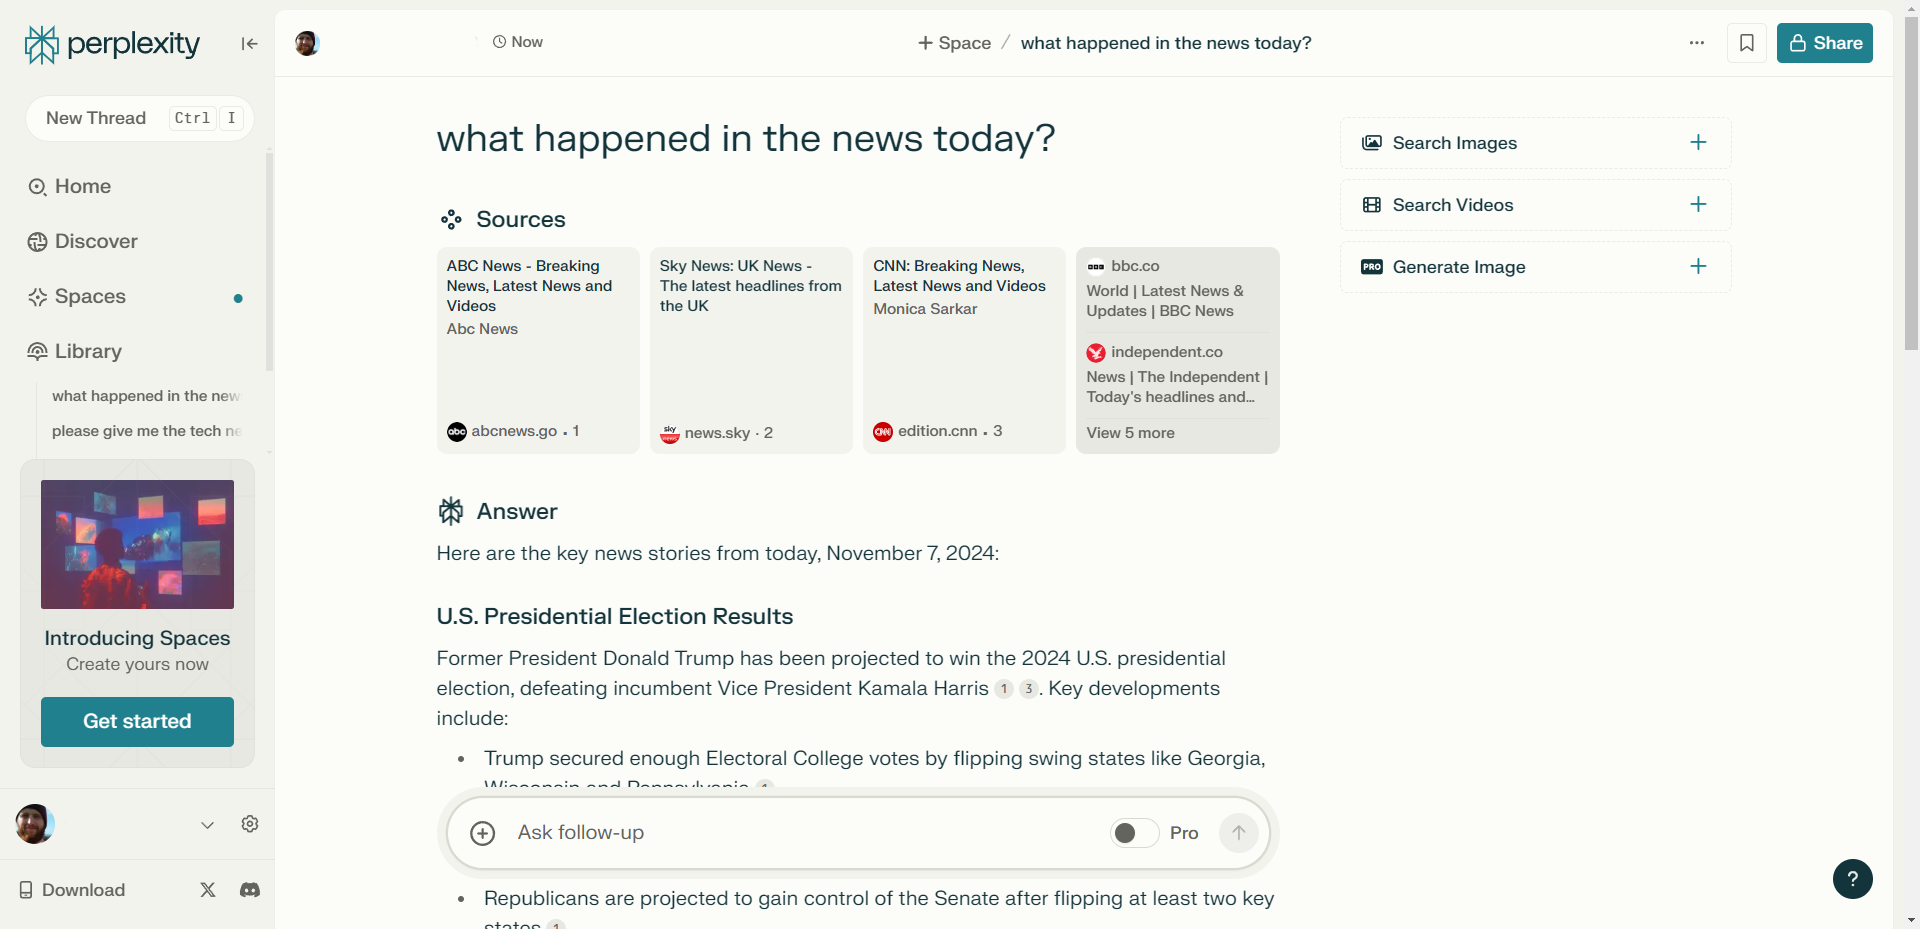Click thread title in breadcrumb
This screenshot has height=929, width=1920.
pos(1166,43)
